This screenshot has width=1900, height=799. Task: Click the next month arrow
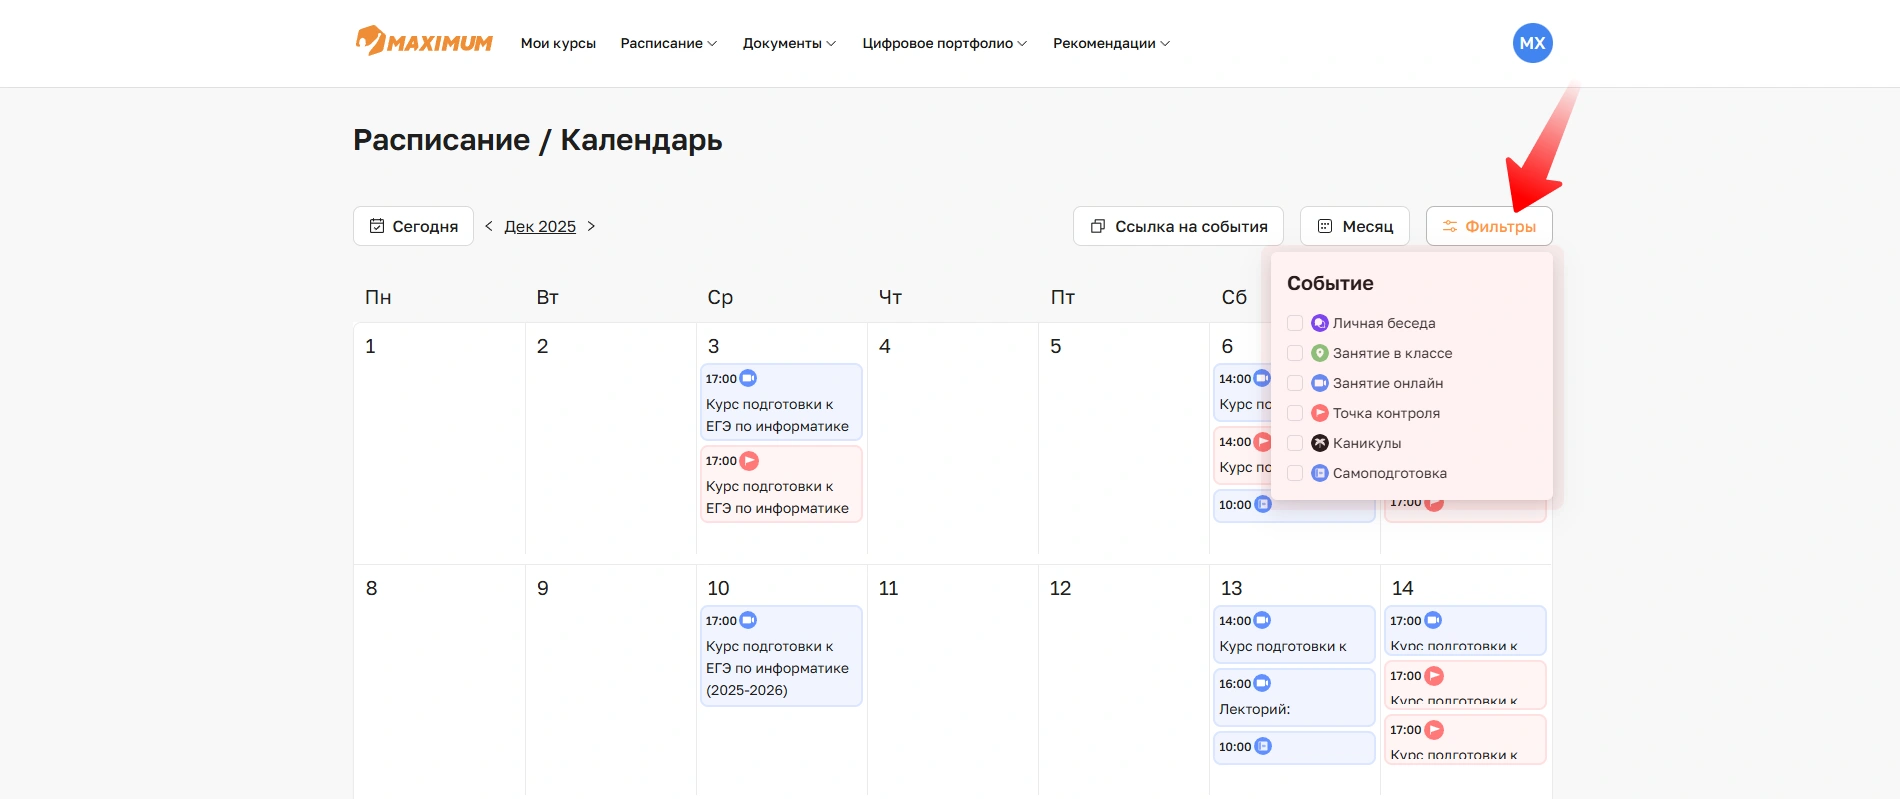[x=591, y=226]
